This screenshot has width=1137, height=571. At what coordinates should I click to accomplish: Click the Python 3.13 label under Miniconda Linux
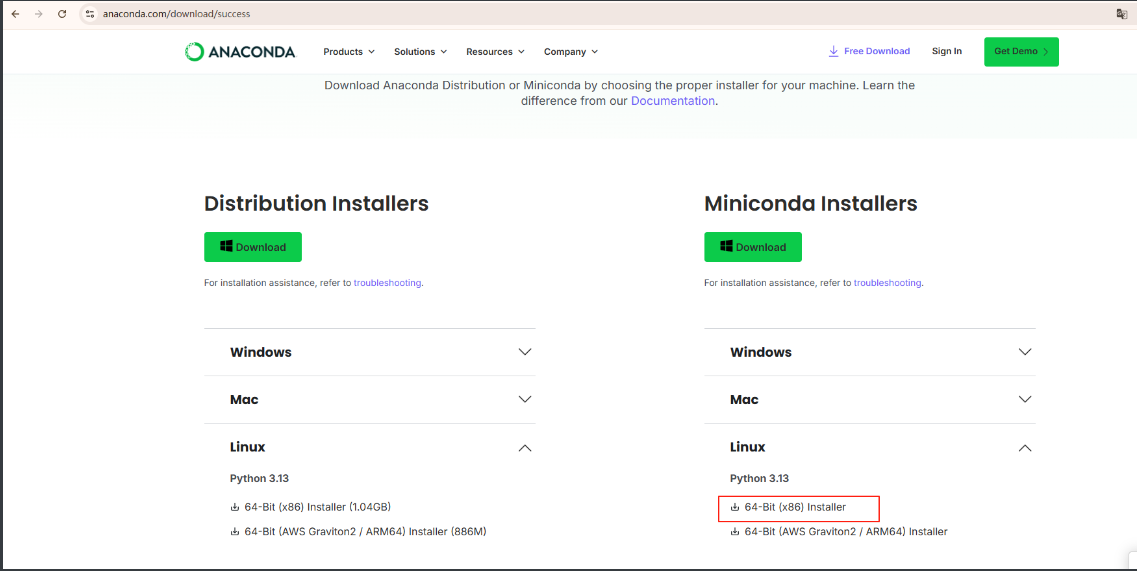759,479
